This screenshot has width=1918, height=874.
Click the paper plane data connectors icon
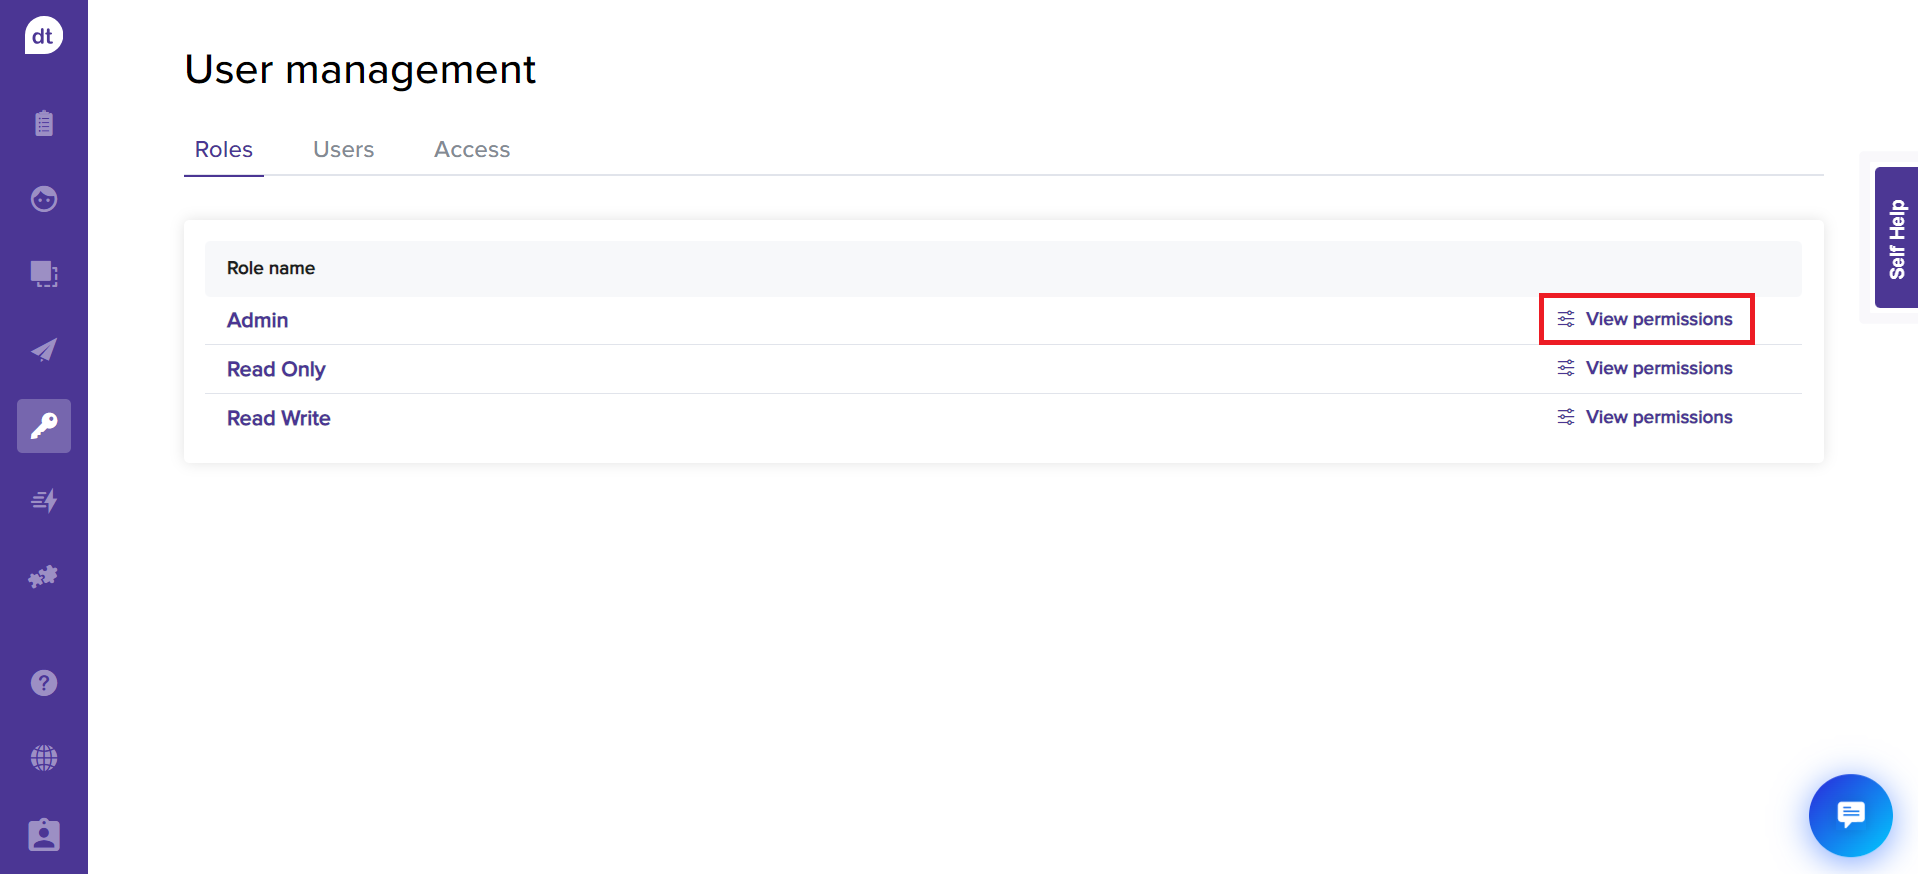pos(43,350)
